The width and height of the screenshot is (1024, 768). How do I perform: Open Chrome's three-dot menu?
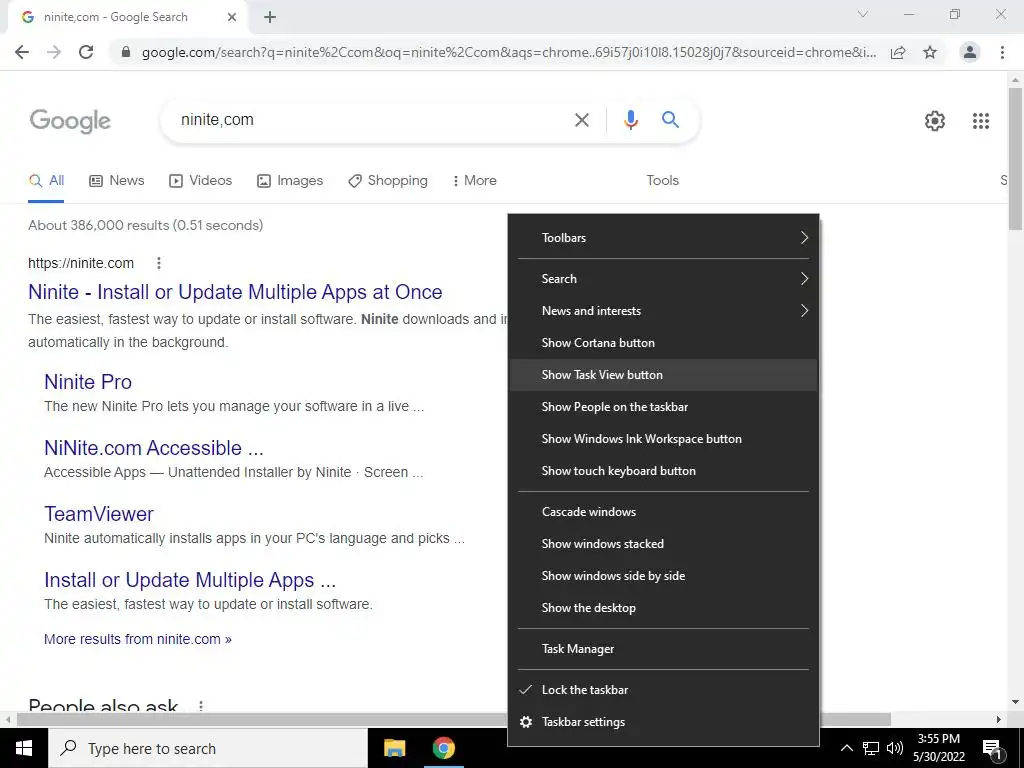1002,52
